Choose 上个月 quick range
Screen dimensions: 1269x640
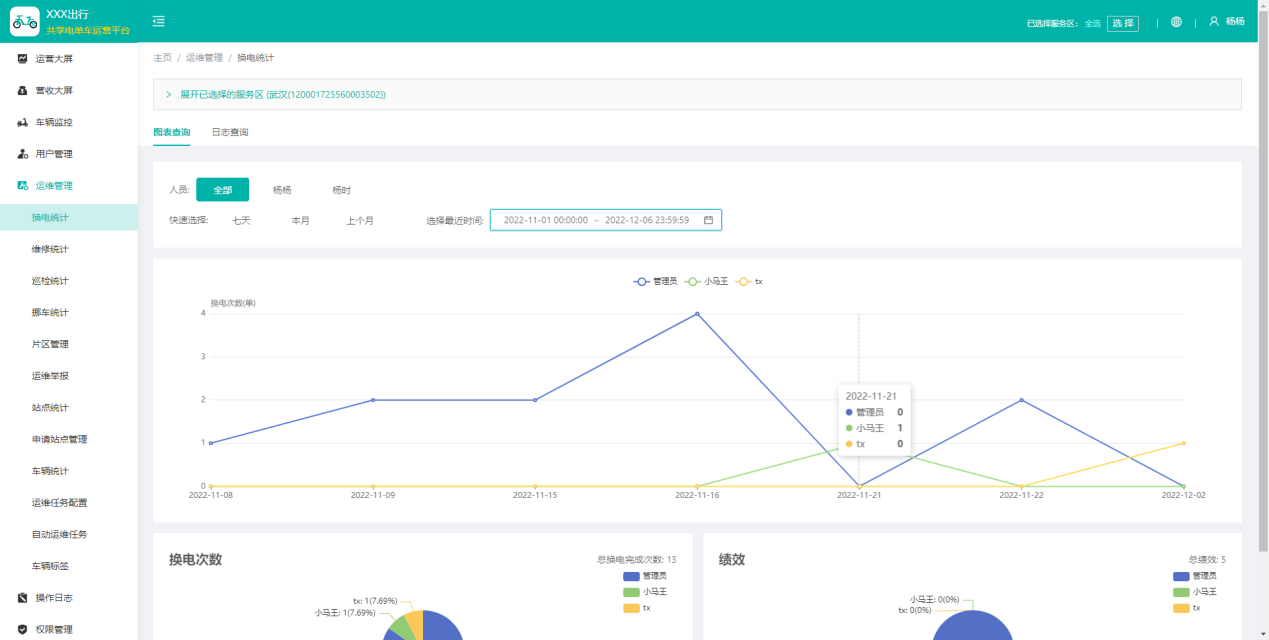point(360,220)
